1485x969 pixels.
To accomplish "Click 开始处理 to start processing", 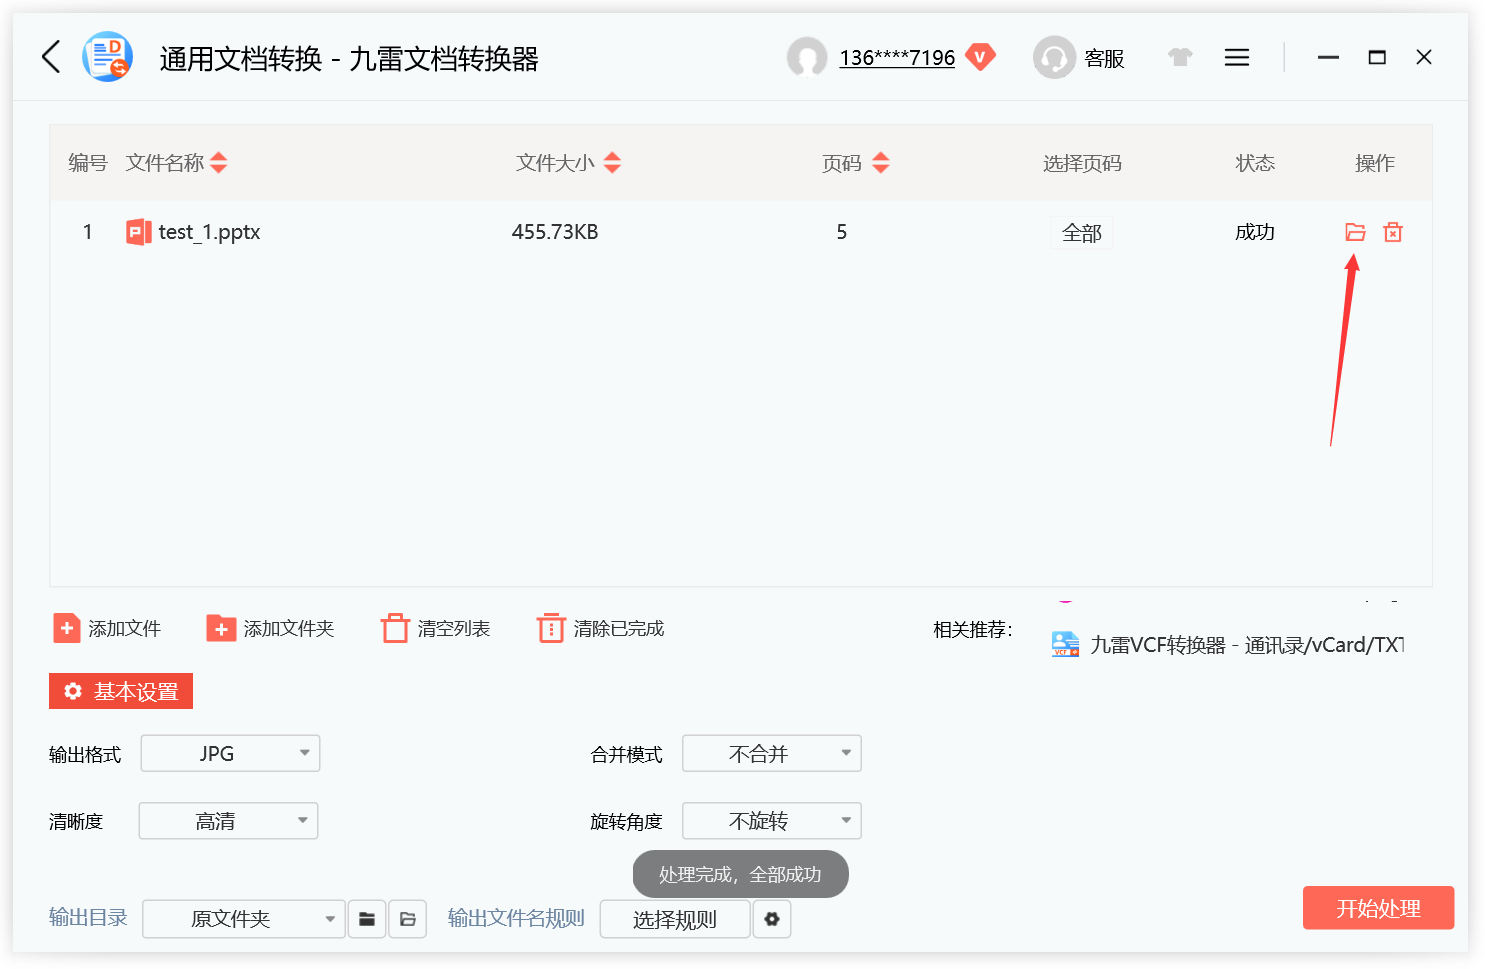I will 1378,908.
